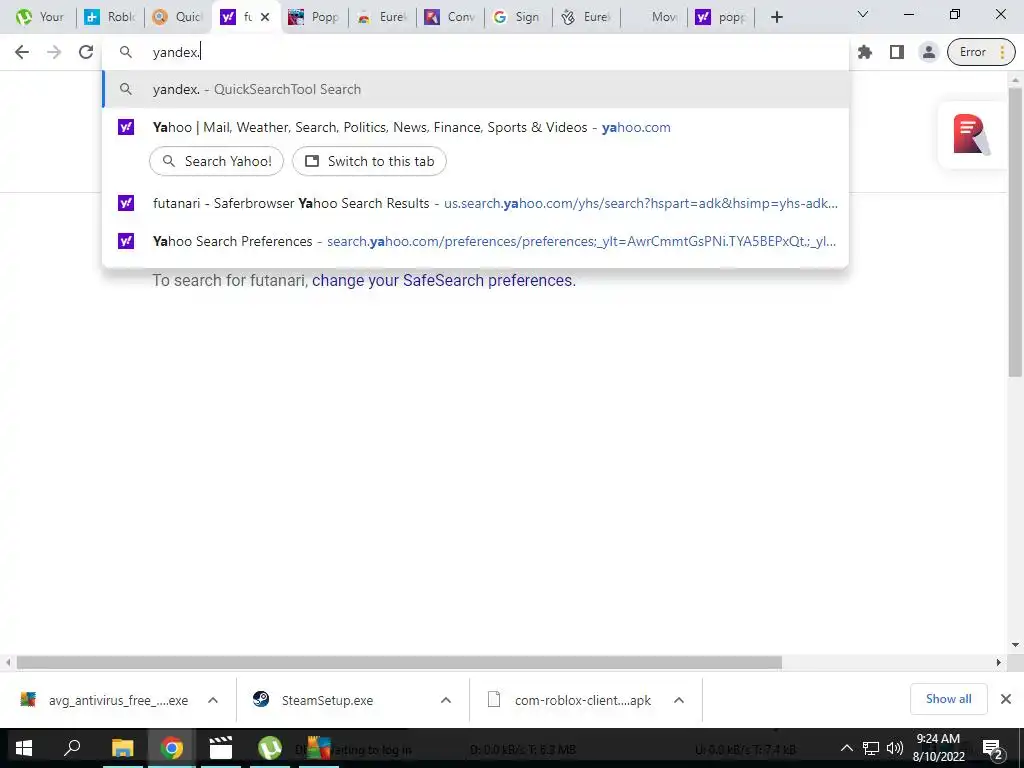
Task: Click the vertical scrollbar thumb
Action: point(1015,232)
